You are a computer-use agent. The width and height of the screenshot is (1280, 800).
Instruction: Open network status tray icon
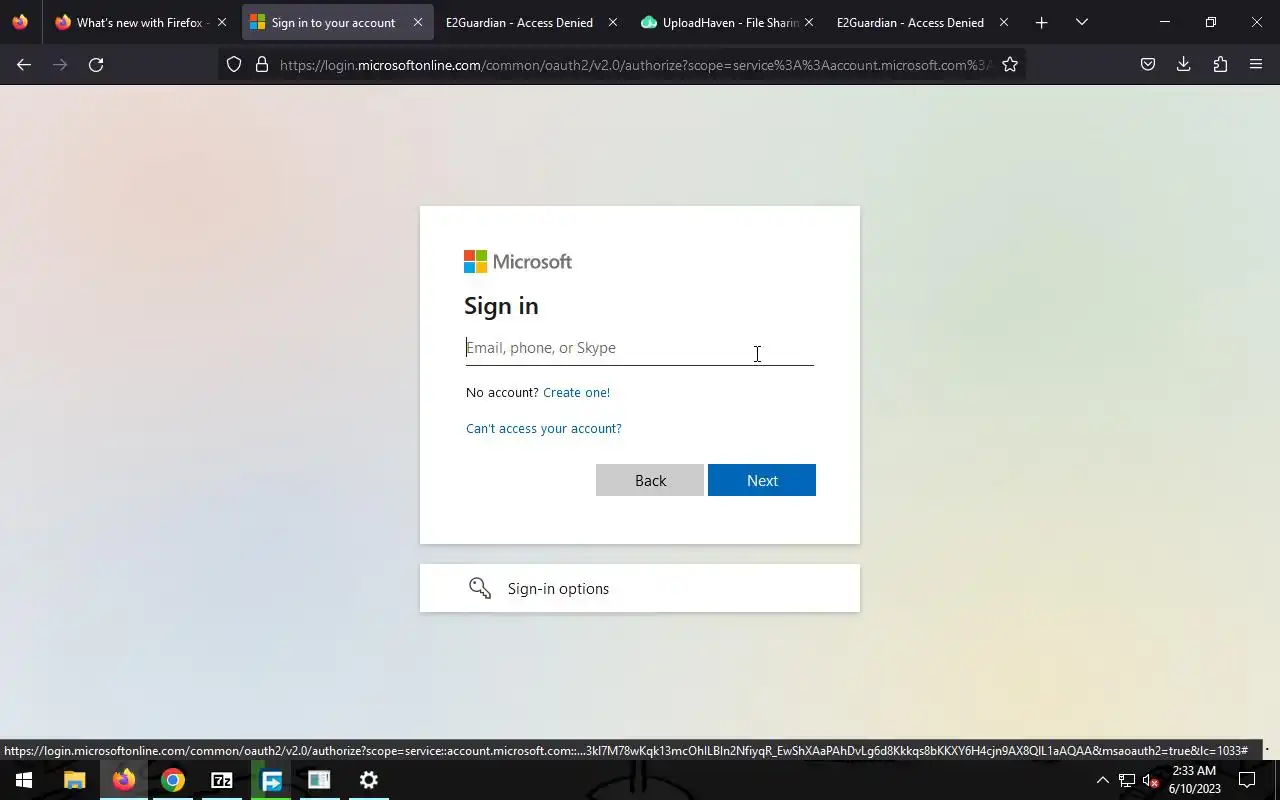[x=1127, y=780]
